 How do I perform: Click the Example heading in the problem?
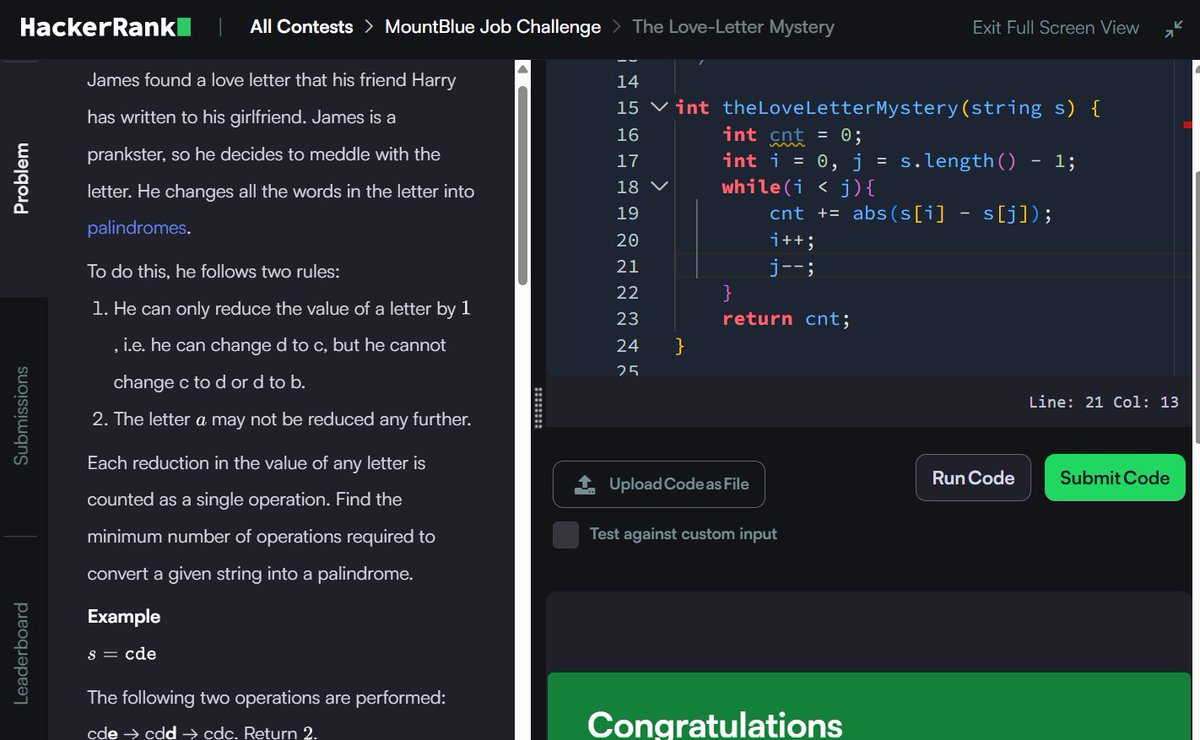[124, 616]
